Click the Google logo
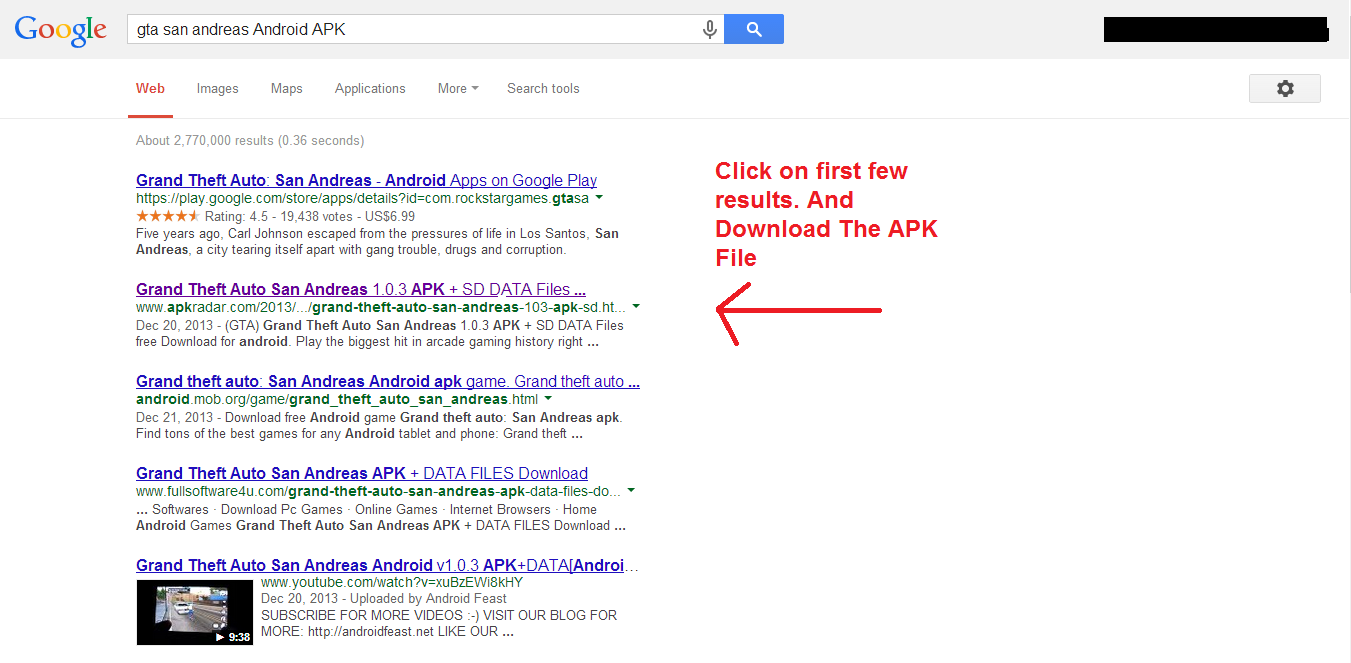The height and width of the screenshot is (663, 1351). click(61, 30)
